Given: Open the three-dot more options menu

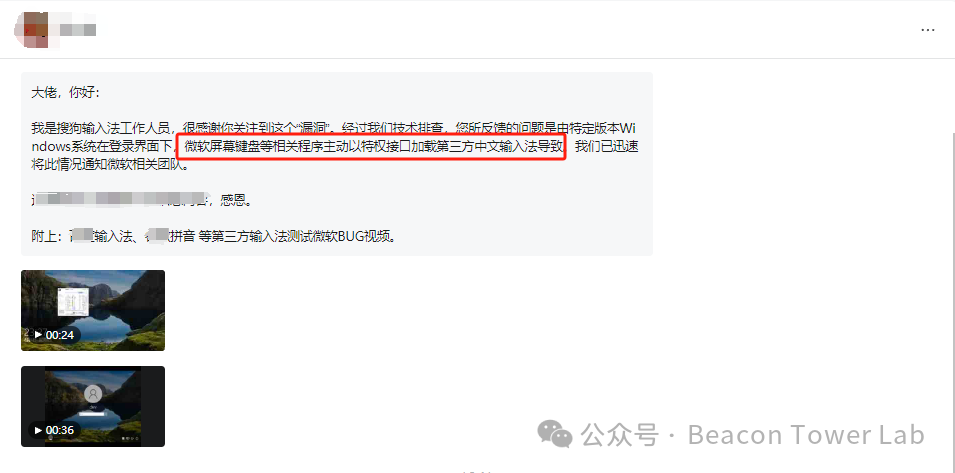Looking at the screenshot, I should 927,30.
